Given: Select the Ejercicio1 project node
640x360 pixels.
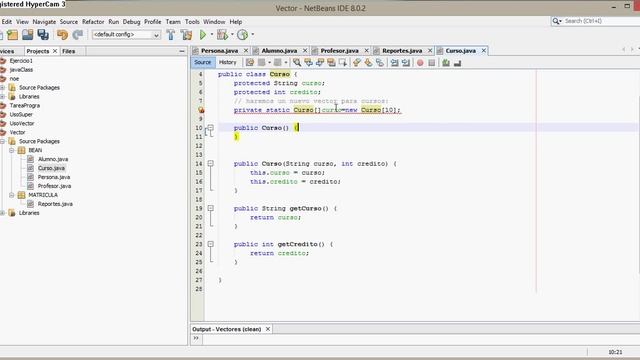Looking at the screenshot, I should [21, 60].
